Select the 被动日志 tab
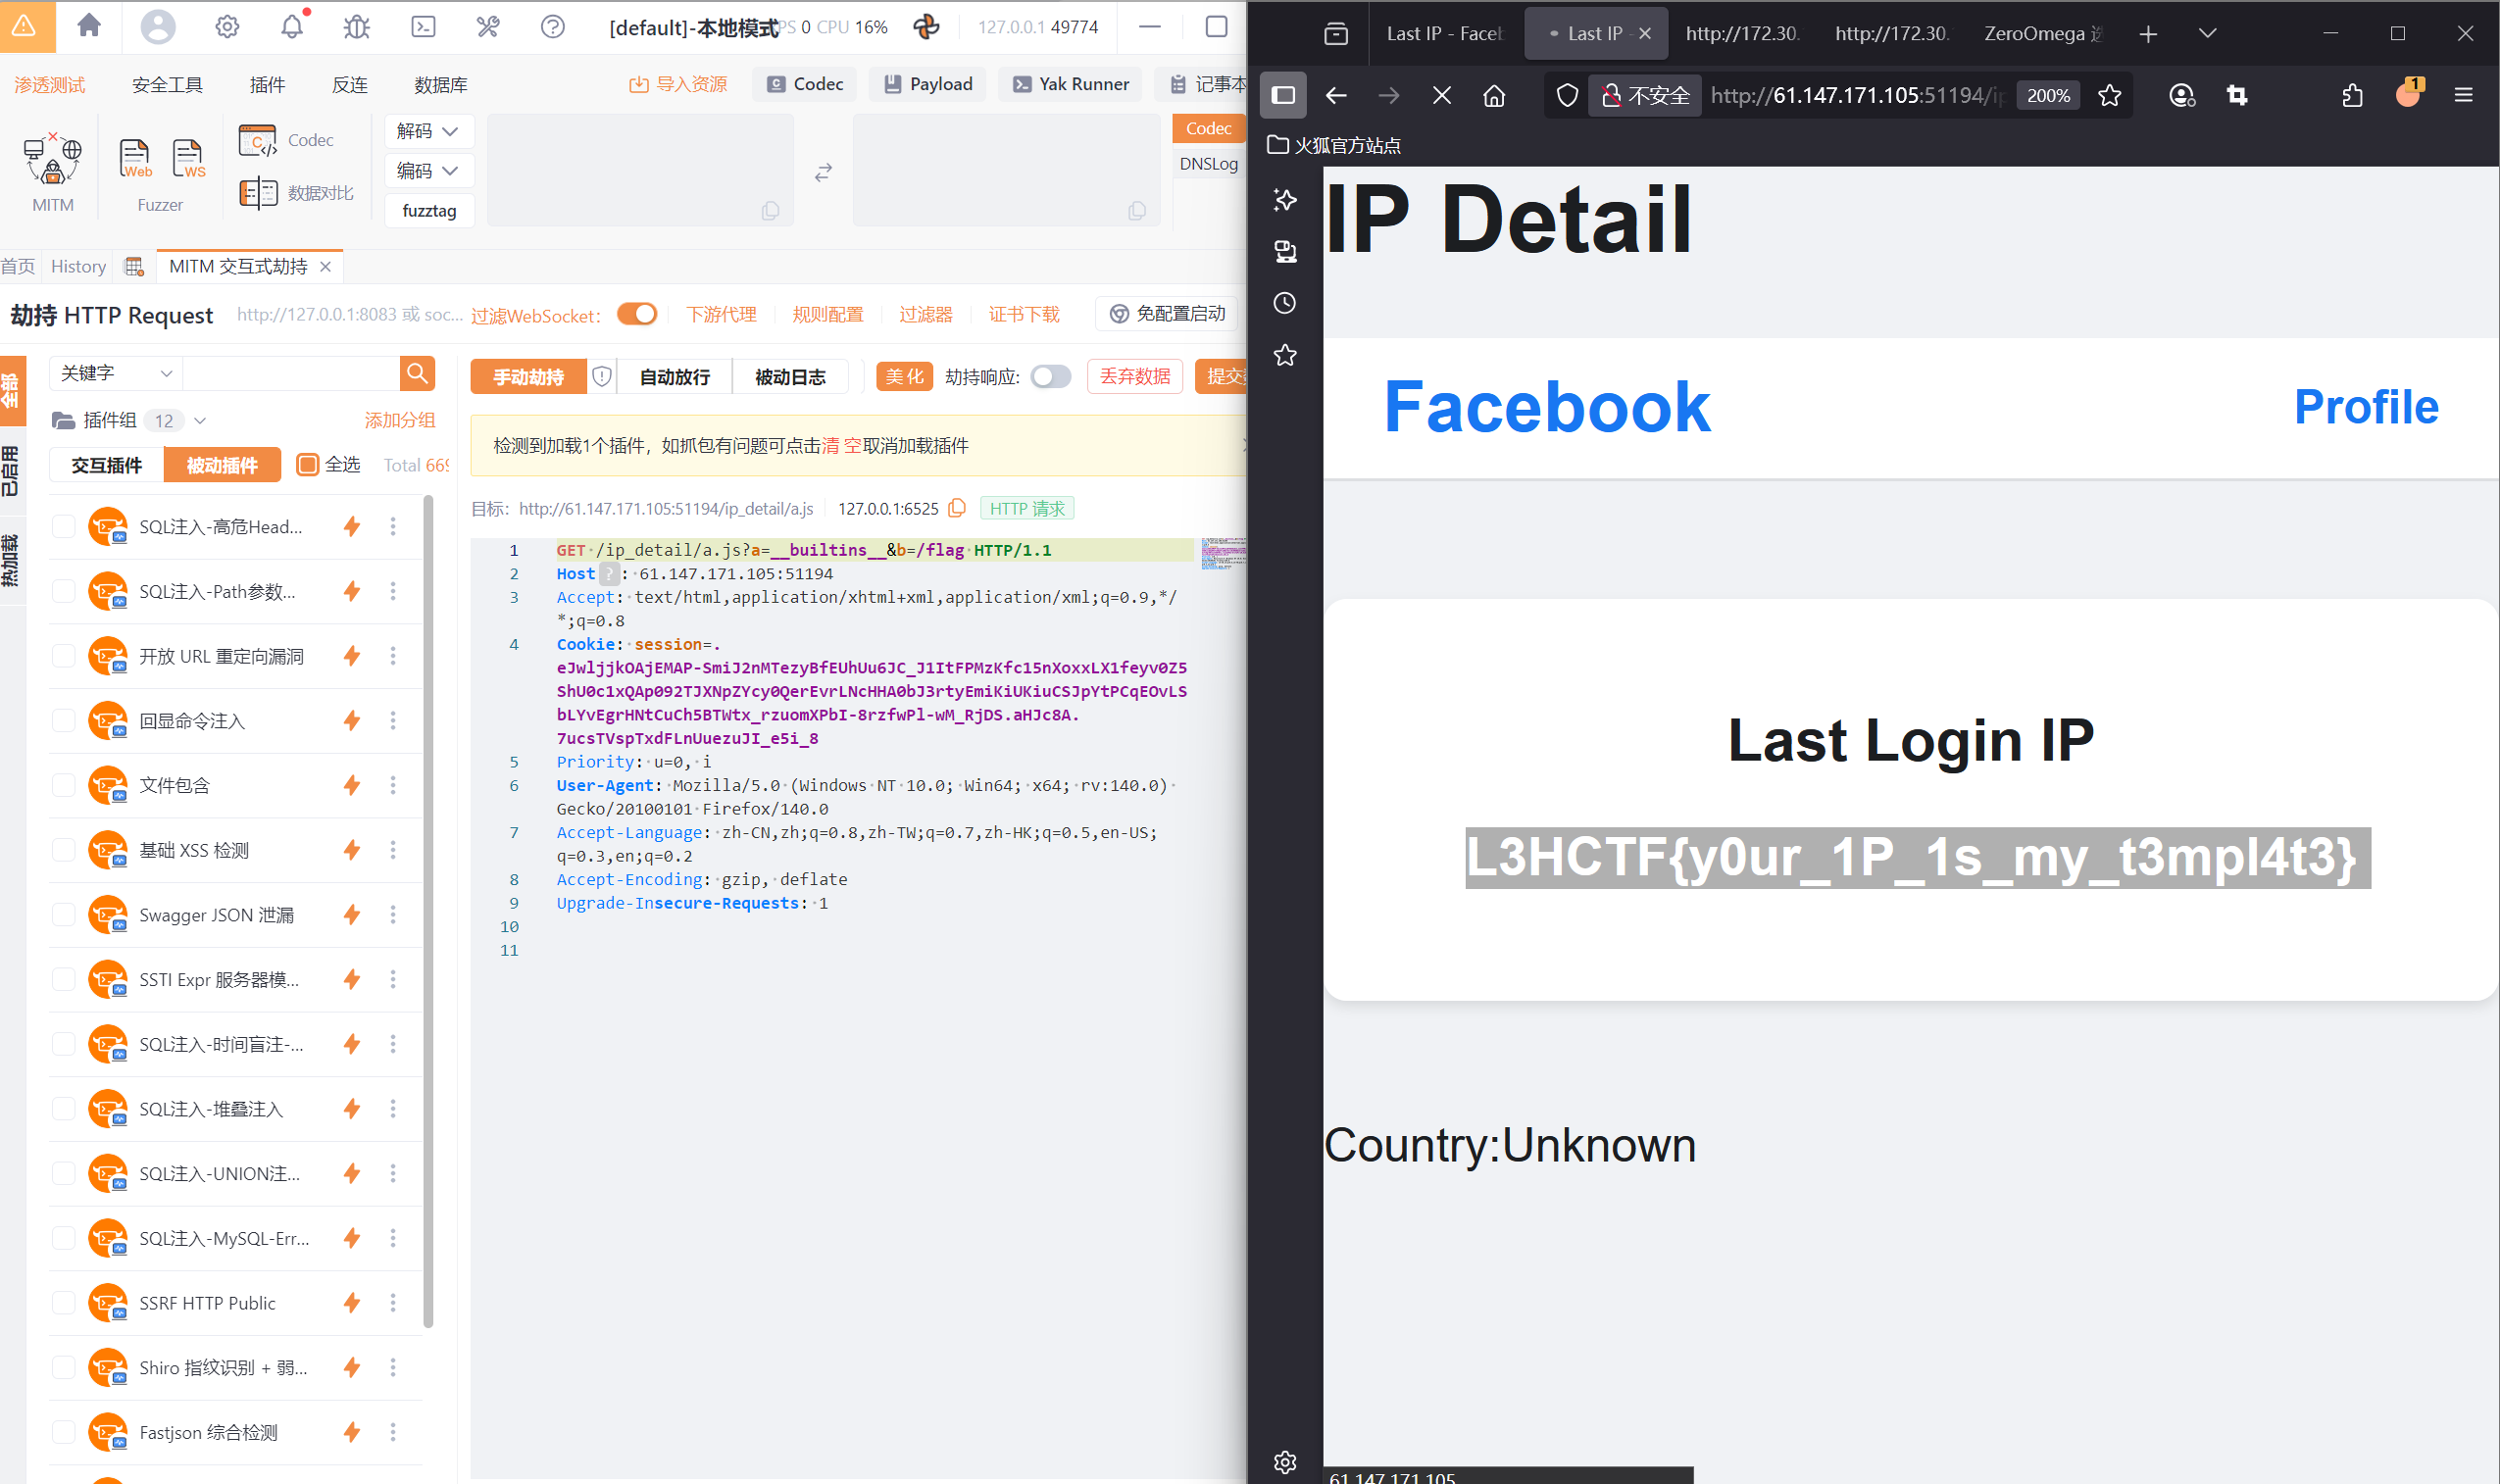 click(x=789, y=377)
